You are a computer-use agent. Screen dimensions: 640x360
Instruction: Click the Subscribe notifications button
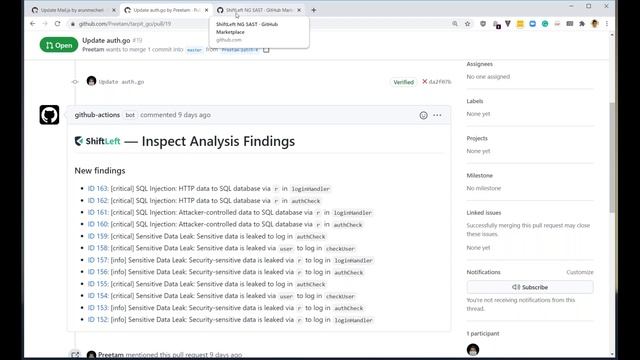(530, 287)
